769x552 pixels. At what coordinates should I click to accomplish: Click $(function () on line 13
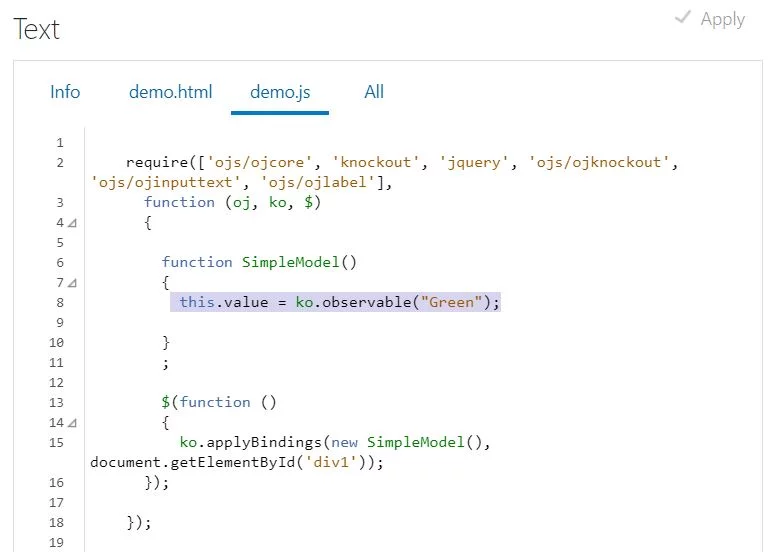(x=219, y=402)
